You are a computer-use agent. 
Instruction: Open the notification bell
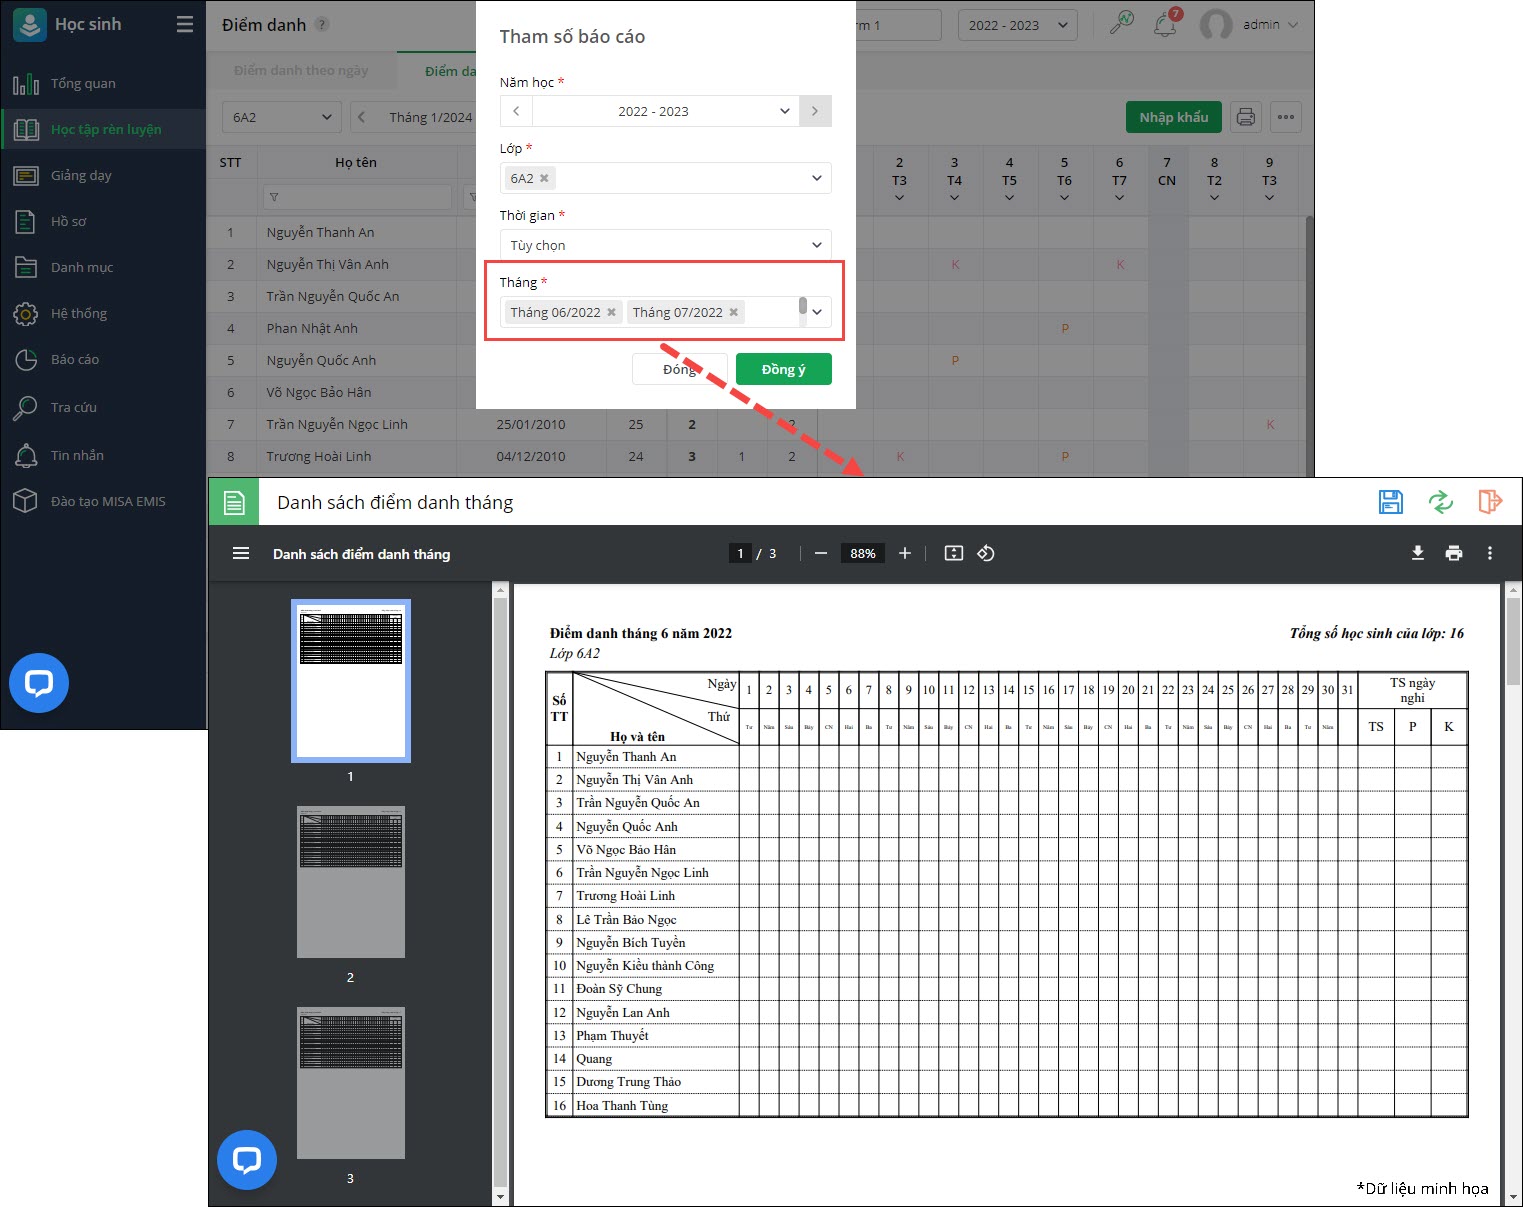[1165, 25]
